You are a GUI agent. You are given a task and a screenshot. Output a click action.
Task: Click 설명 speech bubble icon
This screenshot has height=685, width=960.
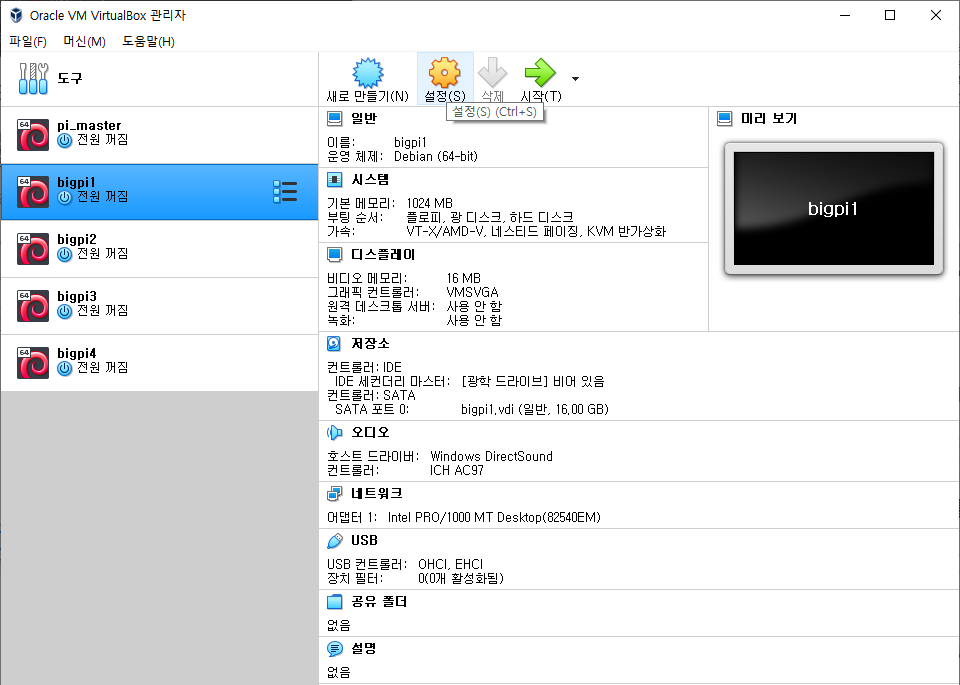pyautogui.click(x=334, y=648)
